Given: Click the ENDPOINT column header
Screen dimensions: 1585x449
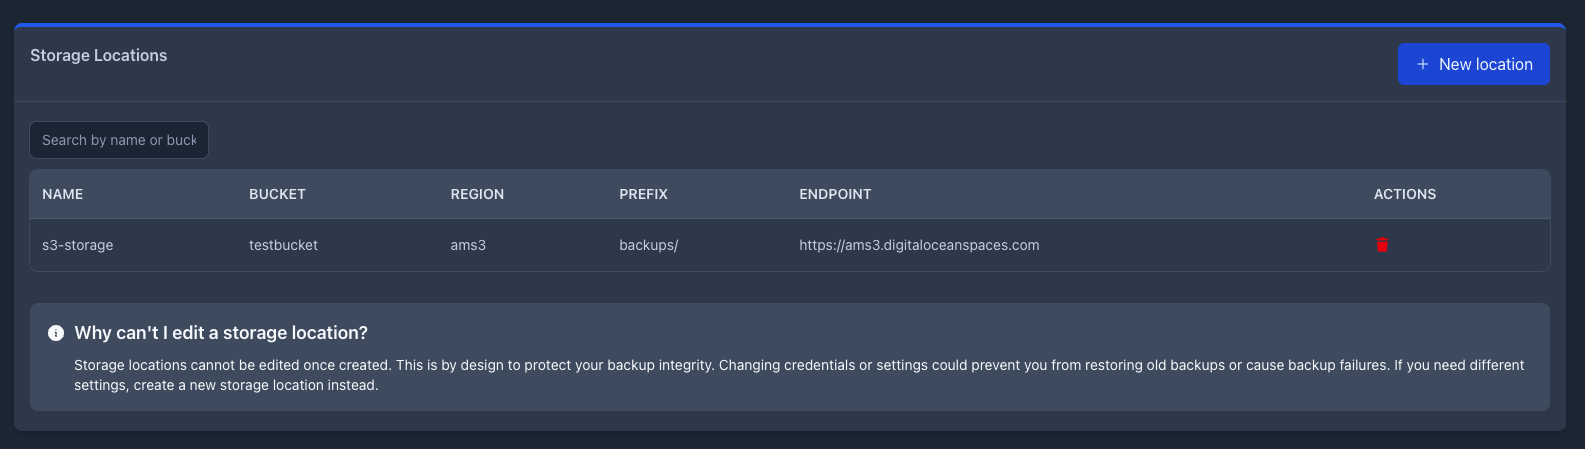Looking at the screenshot, I should (835, 194).
